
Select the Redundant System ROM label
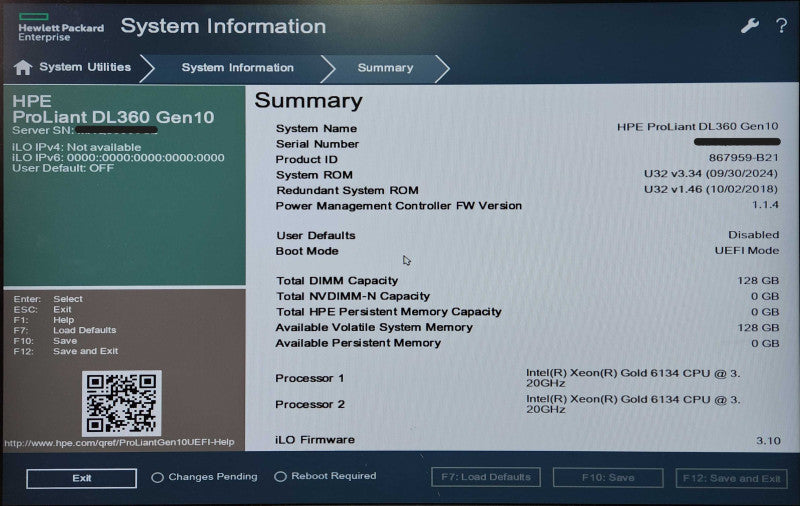point(347,190)
